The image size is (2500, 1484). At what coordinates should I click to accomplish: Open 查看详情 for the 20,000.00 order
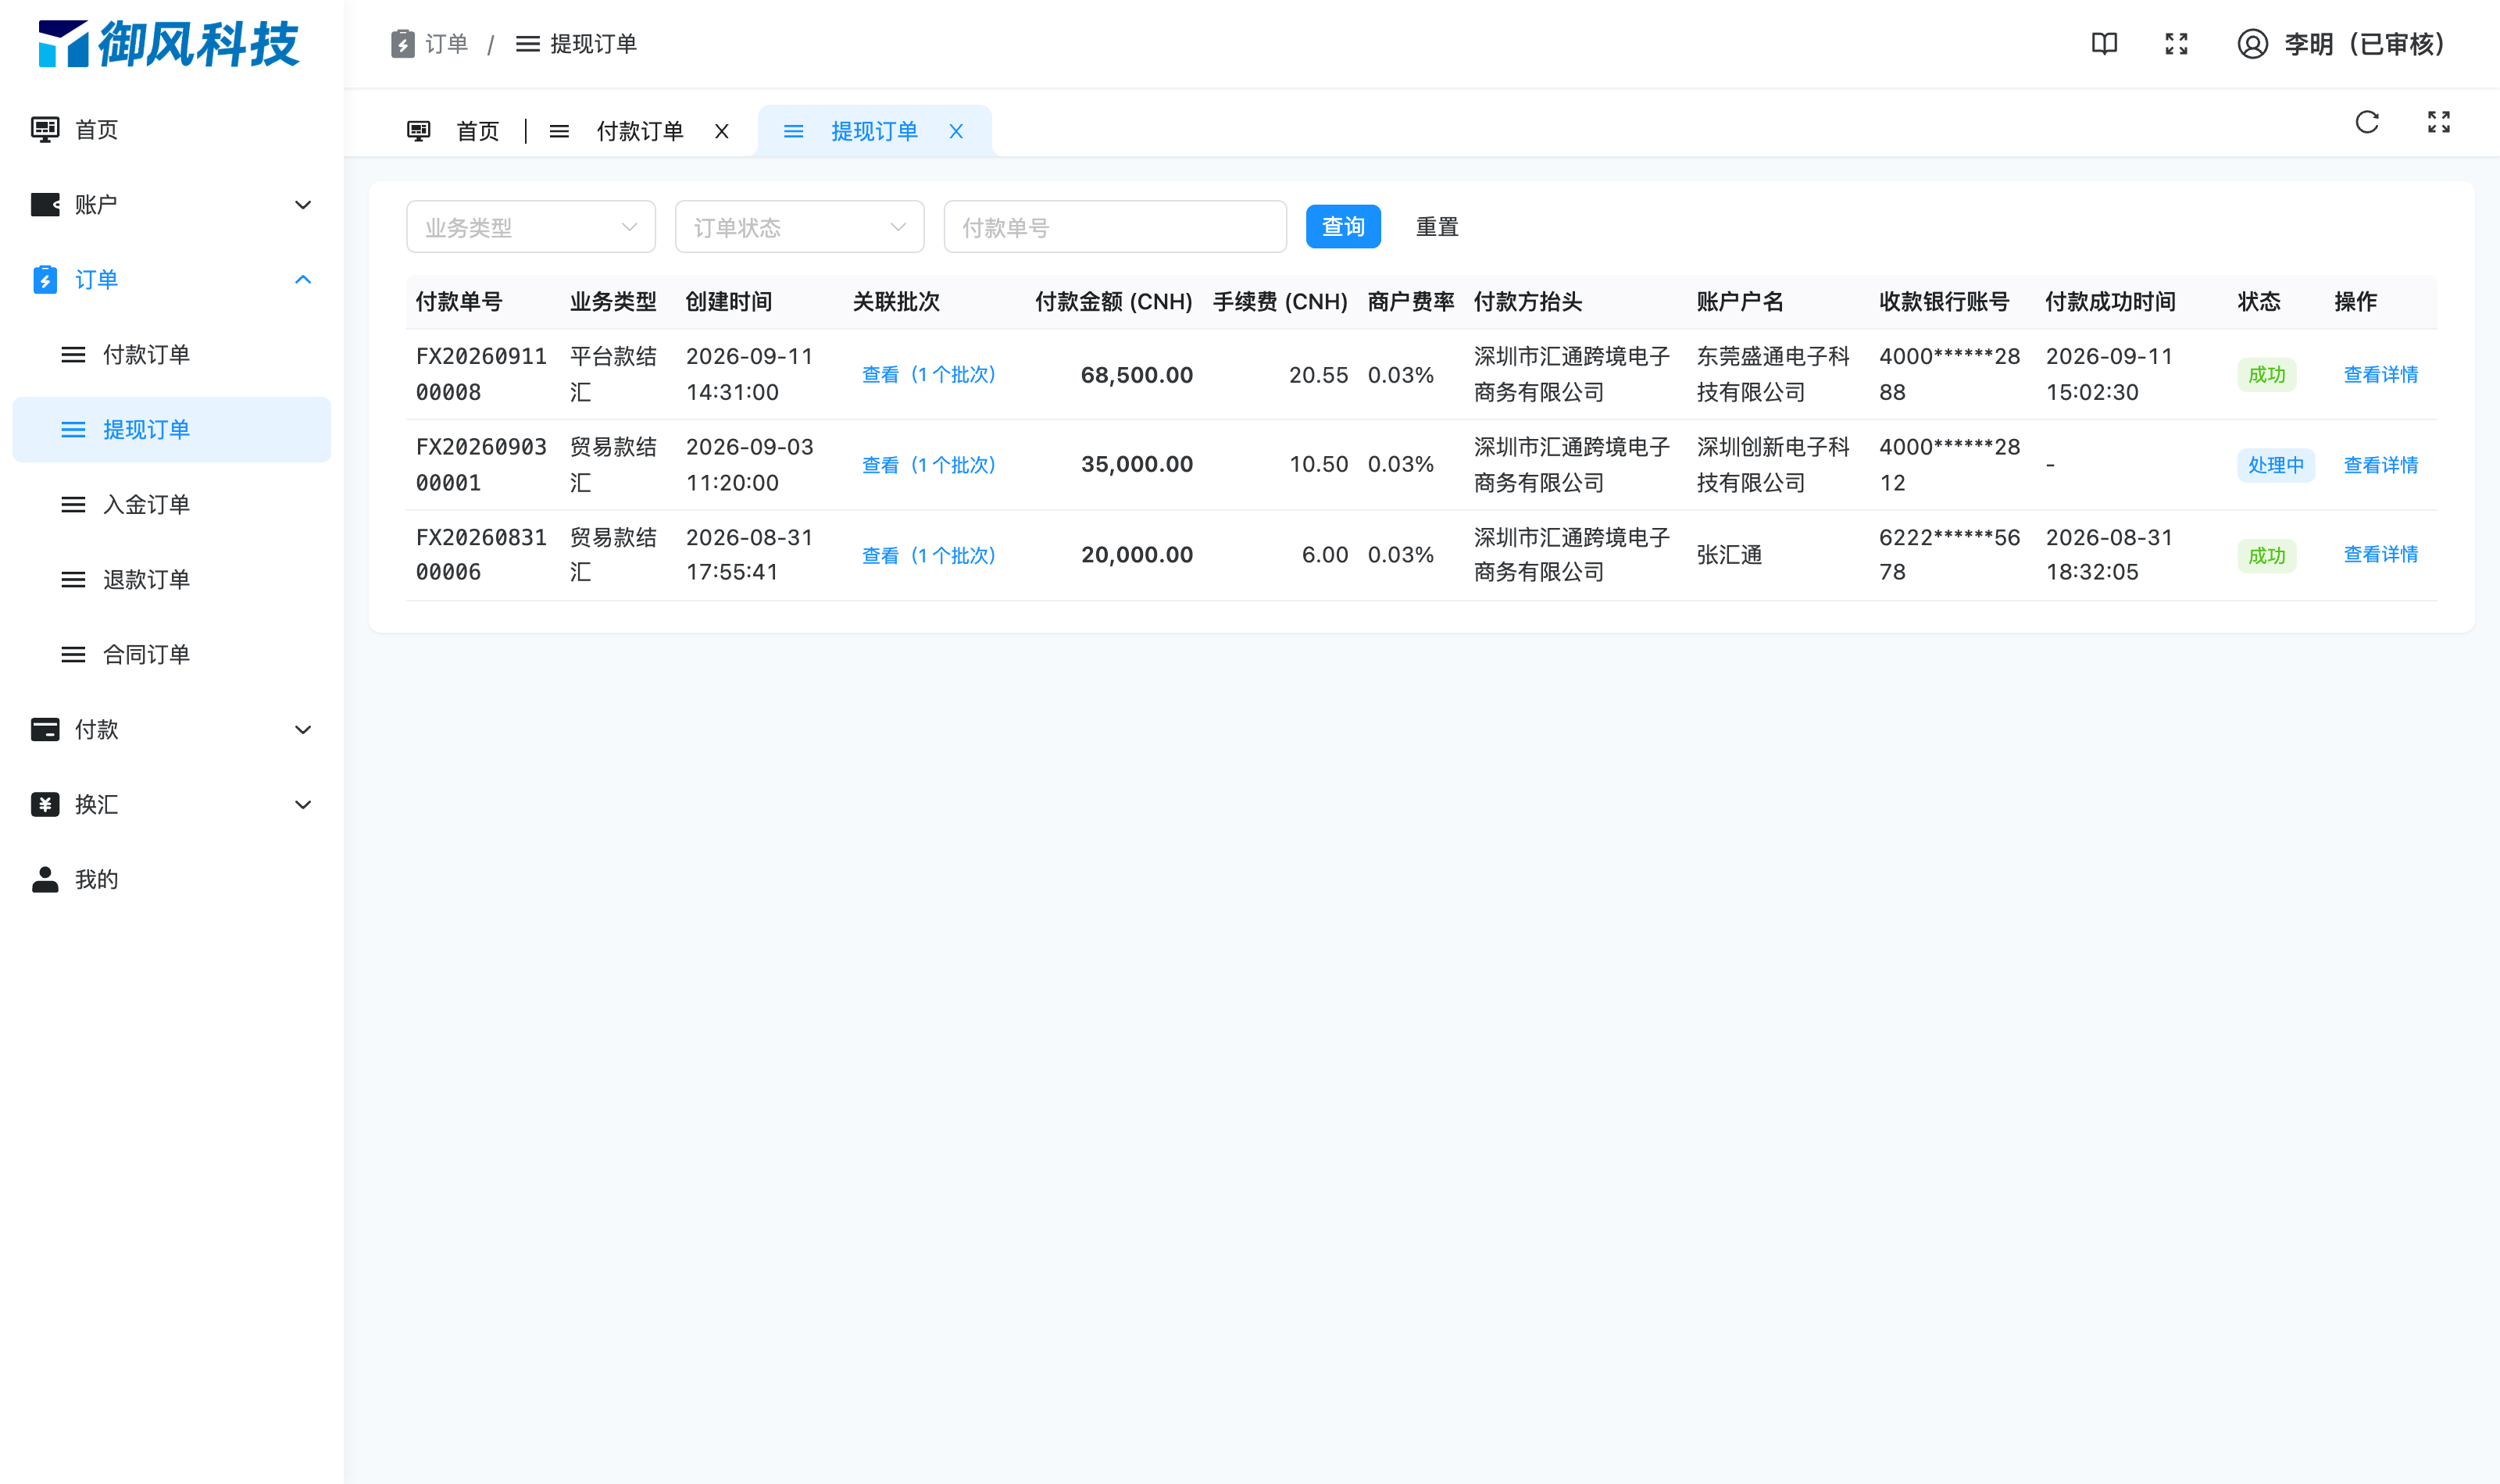tap(2380, 555)
